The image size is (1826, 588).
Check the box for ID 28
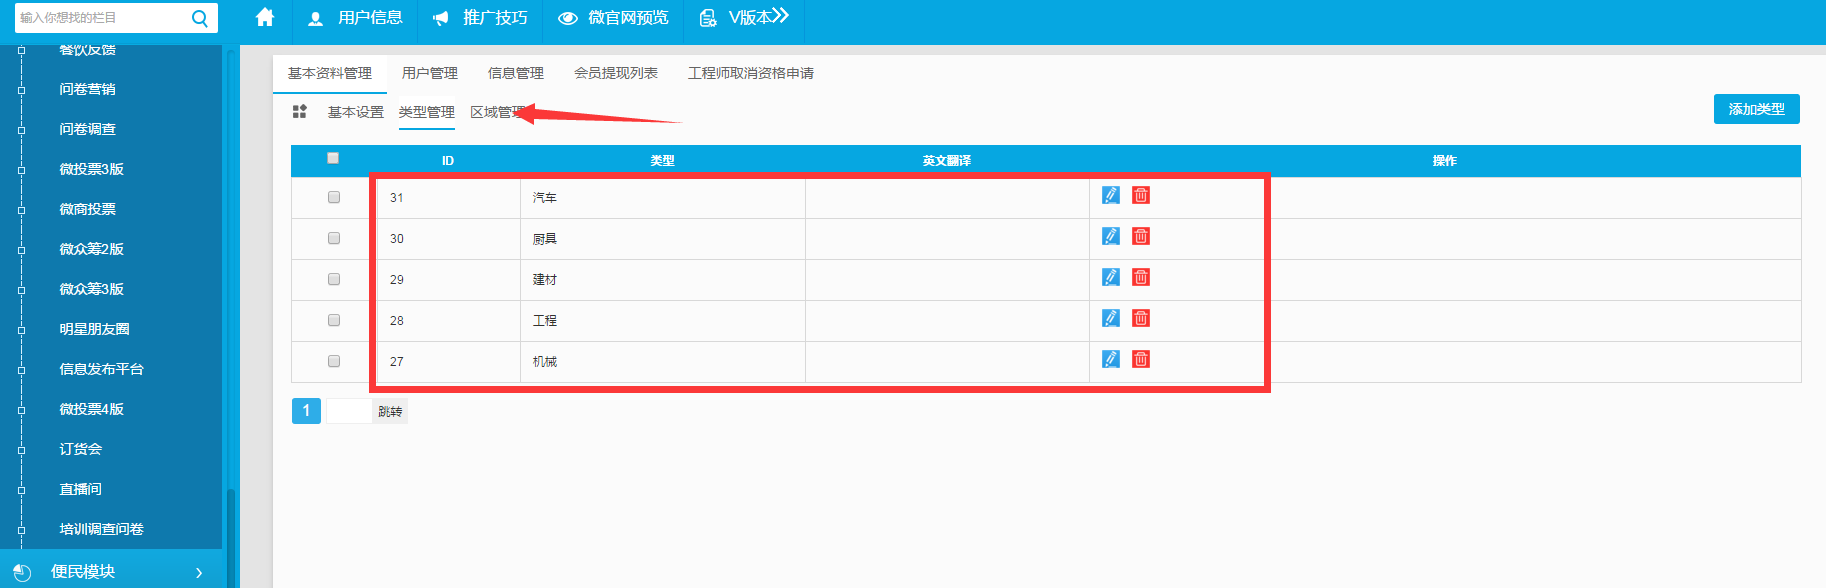(x=334, y=320)
